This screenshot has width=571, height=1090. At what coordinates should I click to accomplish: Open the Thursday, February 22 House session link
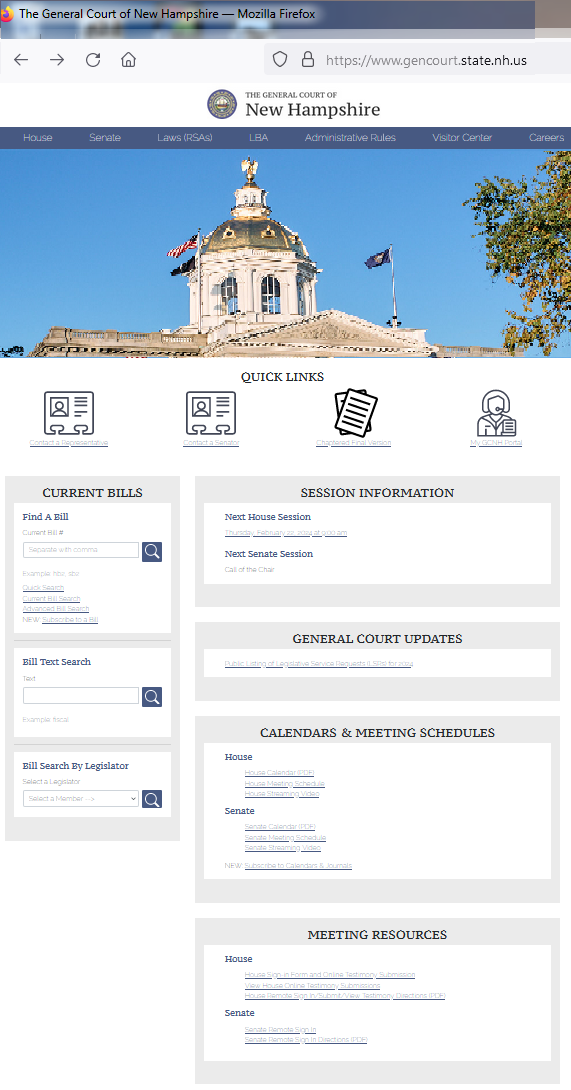tap(286, 533)
